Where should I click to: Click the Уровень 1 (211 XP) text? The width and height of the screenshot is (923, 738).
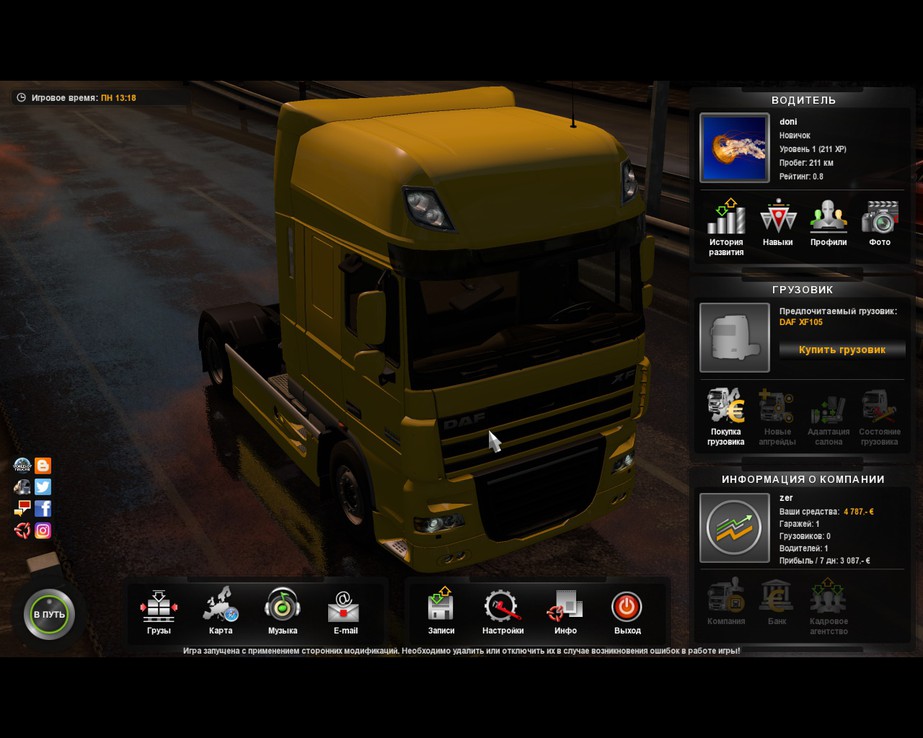813,149
